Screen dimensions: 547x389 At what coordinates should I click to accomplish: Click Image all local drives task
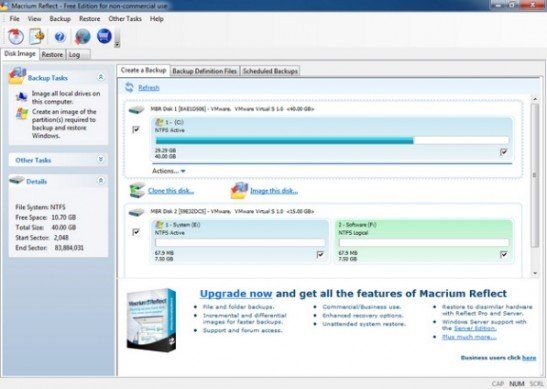(66, 97)
